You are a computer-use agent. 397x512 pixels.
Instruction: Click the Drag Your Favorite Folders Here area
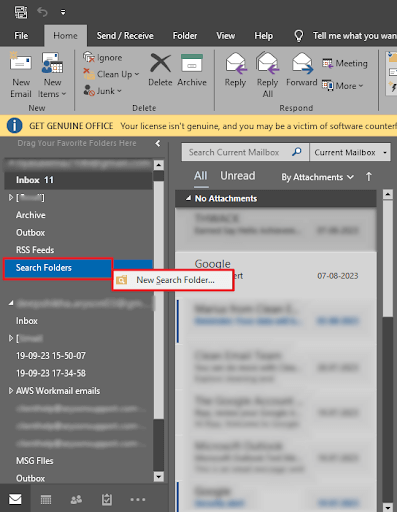tap(77, 143)
